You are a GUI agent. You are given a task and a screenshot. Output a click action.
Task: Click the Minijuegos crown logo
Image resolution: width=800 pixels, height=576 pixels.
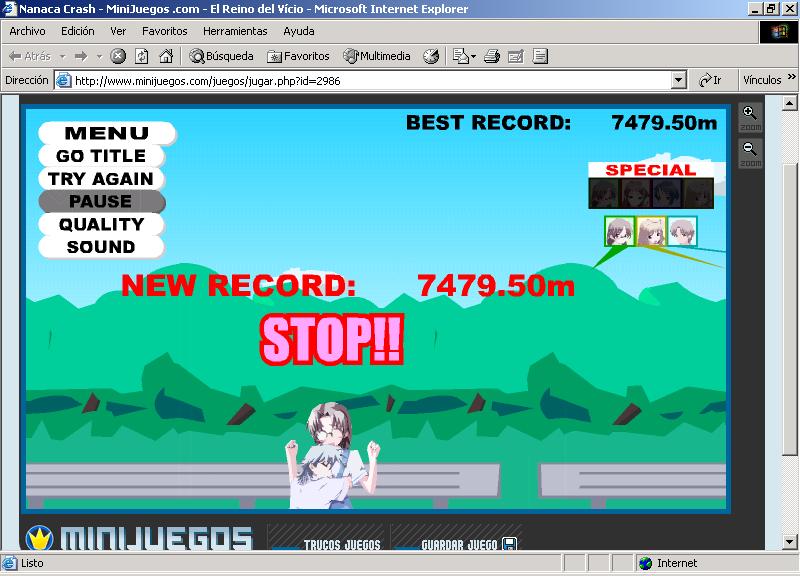tap(39, 538)
